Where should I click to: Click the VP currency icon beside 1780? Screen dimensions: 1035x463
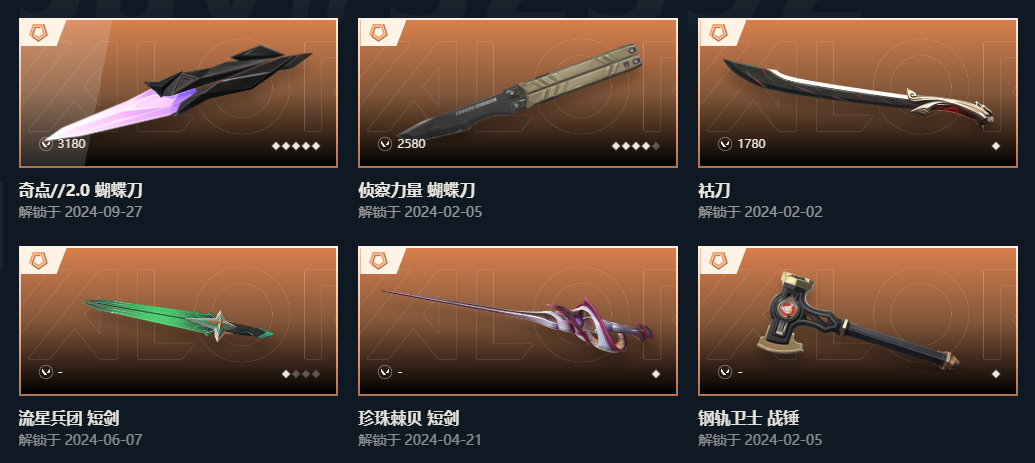pyautogui.click(x=725, y=143)
